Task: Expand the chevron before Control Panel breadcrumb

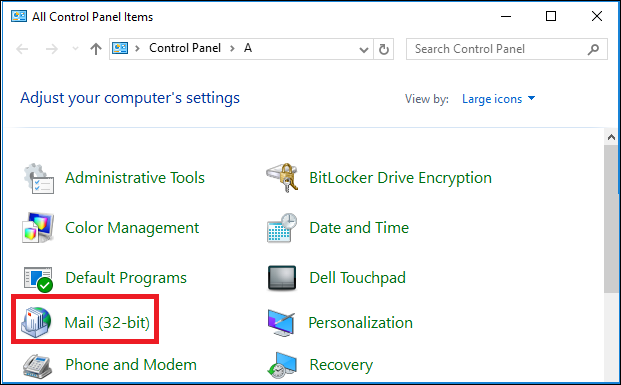Action: [x=137, y=48]
